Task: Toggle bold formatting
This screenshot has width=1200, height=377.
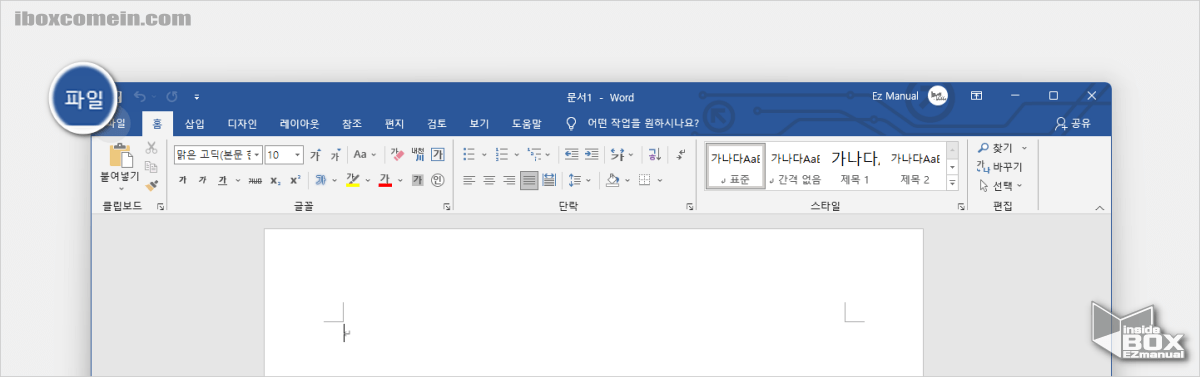Action: (182, 180)
